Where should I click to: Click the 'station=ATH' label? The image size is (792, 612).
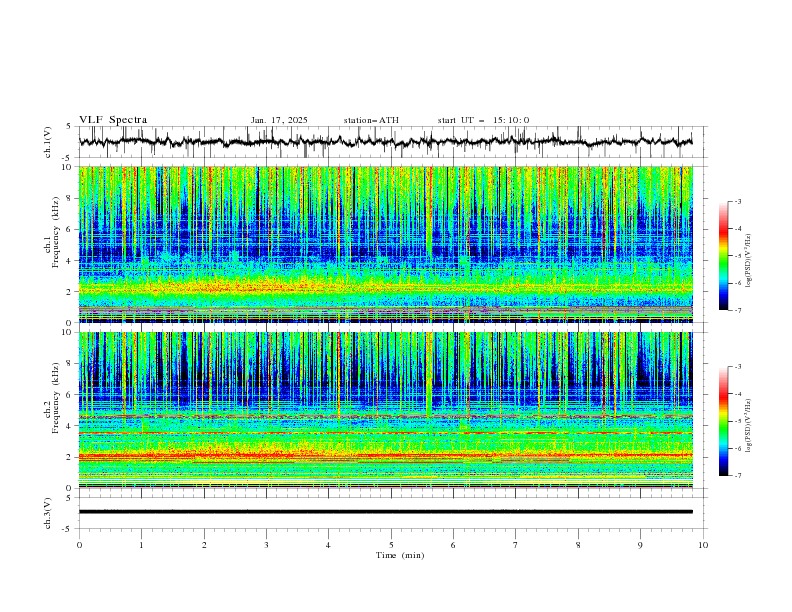point(371,120)
